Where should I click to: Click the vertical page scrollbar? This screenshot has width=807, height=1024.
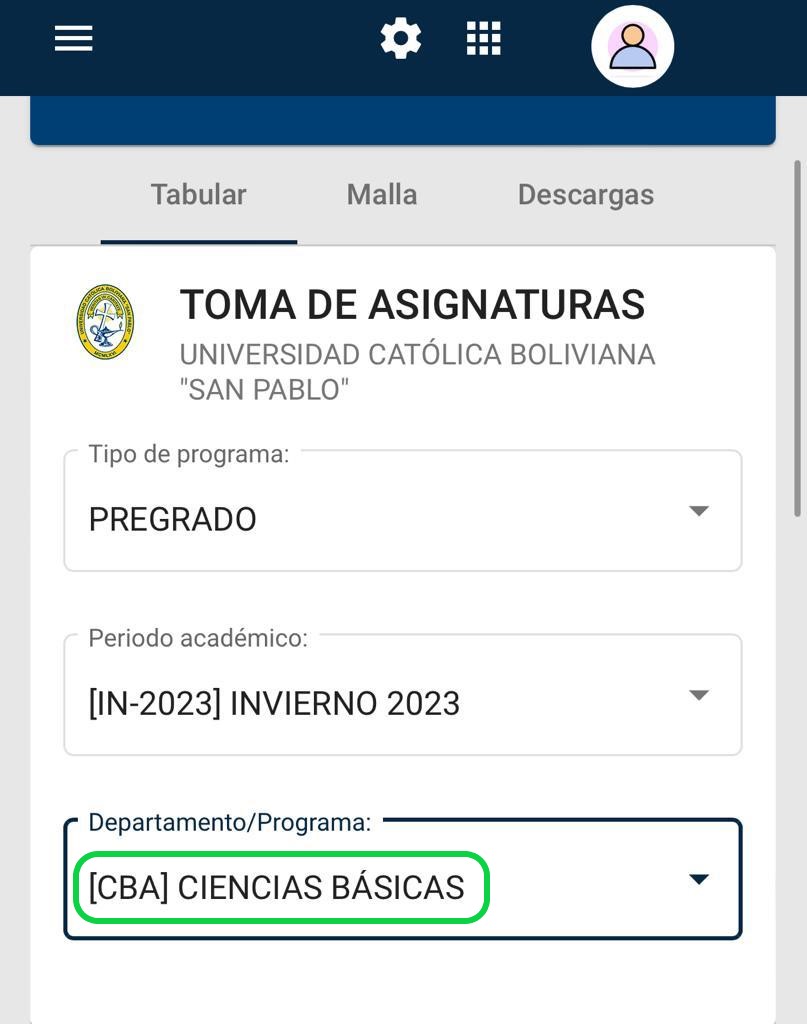[797, 340]
